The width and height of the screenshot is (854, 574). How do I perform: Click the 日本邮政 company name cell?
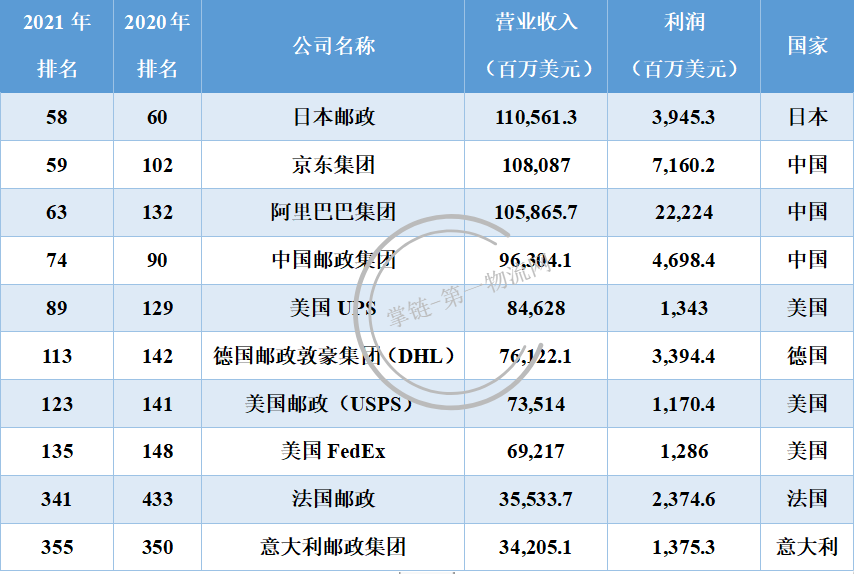tap(333, 117)
